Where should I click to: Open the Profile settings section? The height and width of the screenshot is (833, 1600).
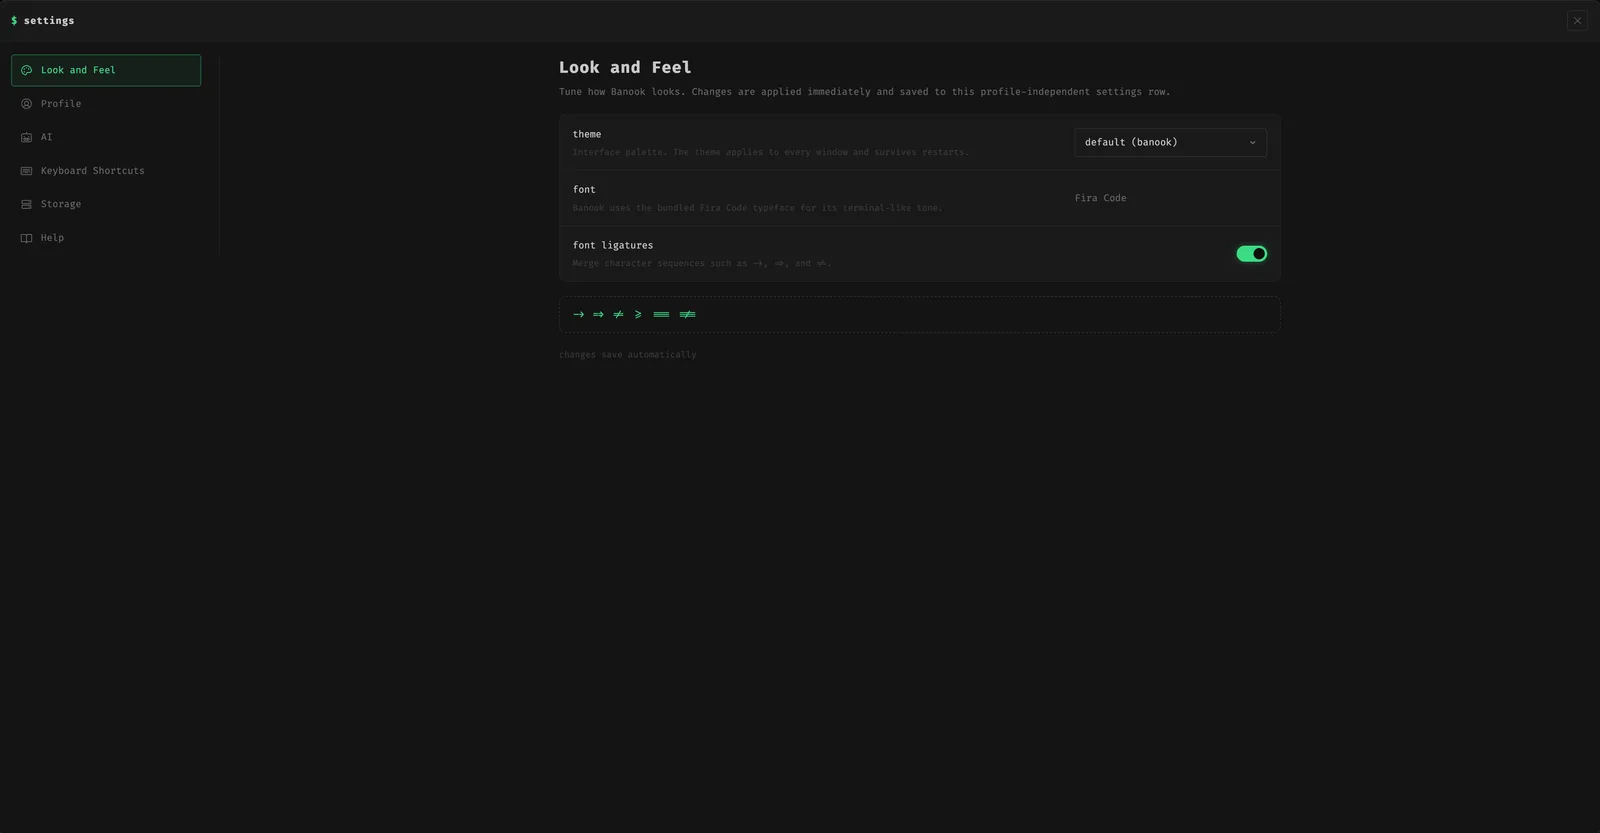pyautogui.click(x=106, y=104)
